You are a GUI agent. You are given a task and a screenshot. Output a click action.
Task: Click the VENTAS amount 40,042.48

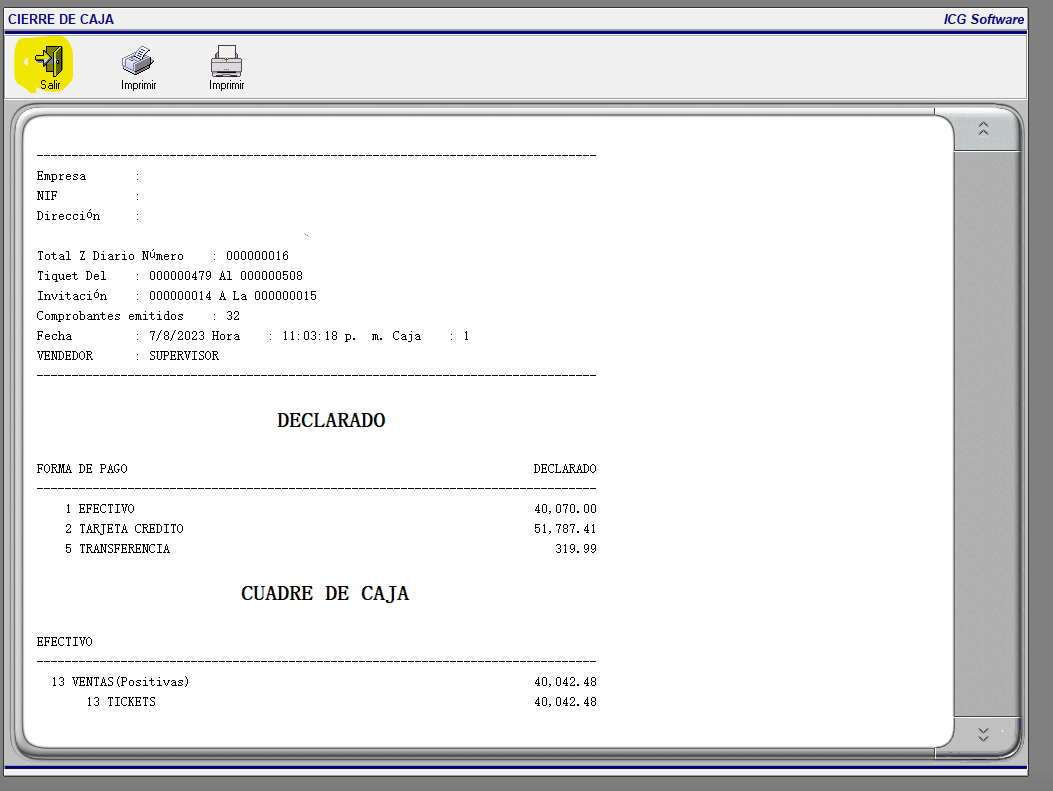(565, 682)
